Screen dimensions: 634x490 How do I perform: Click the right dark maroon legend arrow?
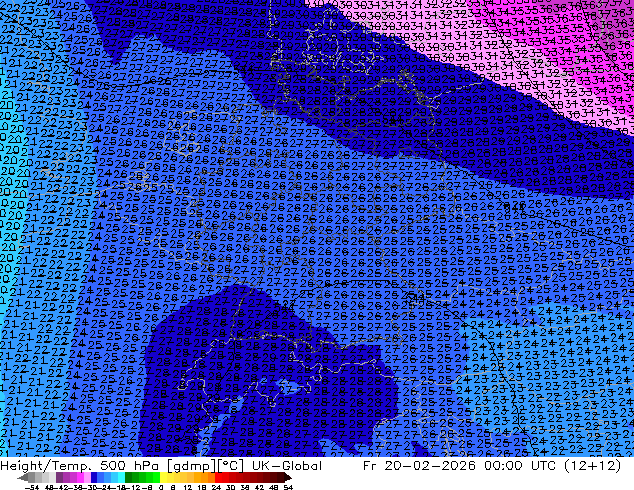coord(288,477)
